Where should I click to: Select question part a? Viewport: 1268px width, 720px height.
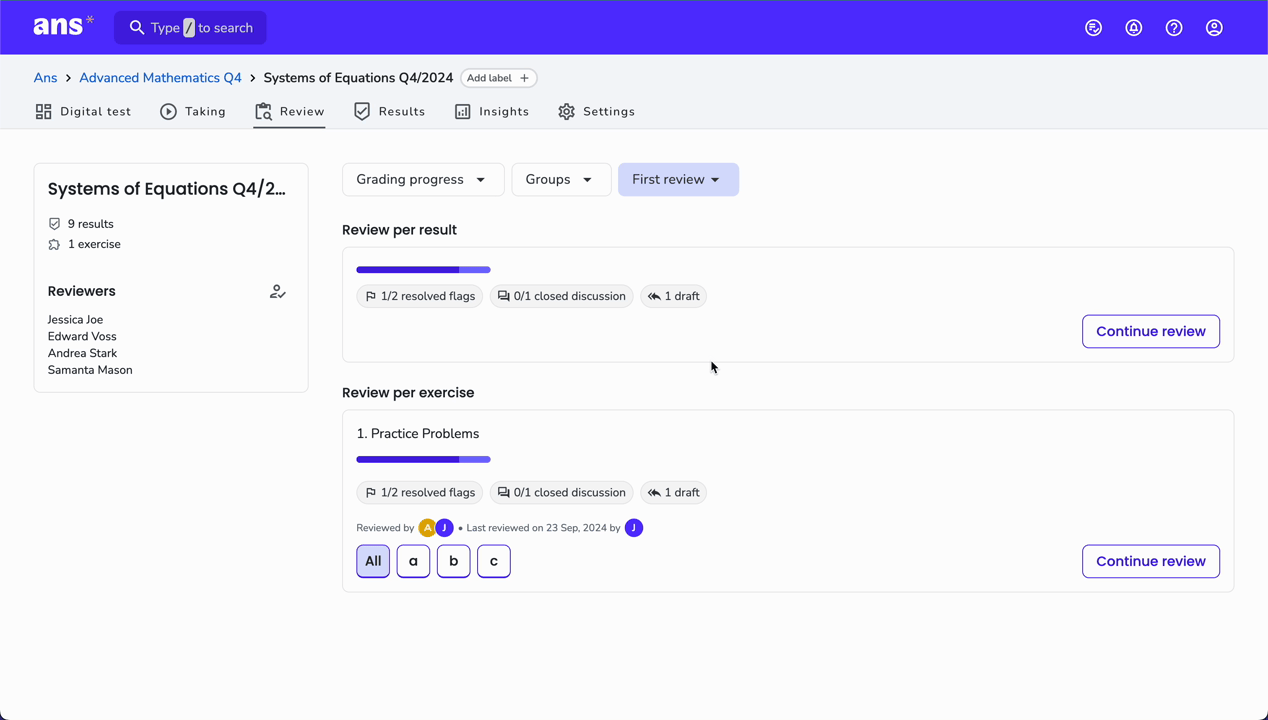[x=413, y=561]
